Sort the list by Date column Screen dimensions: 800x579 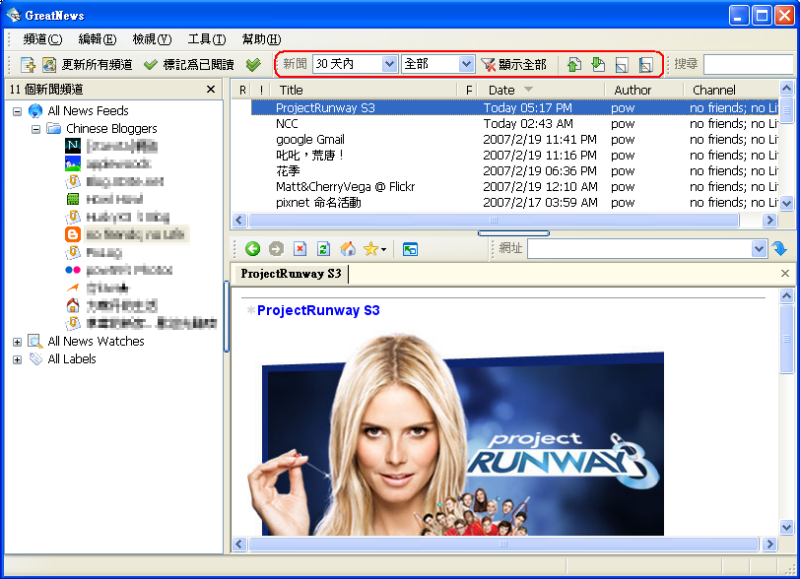click(x=543, y=90)
